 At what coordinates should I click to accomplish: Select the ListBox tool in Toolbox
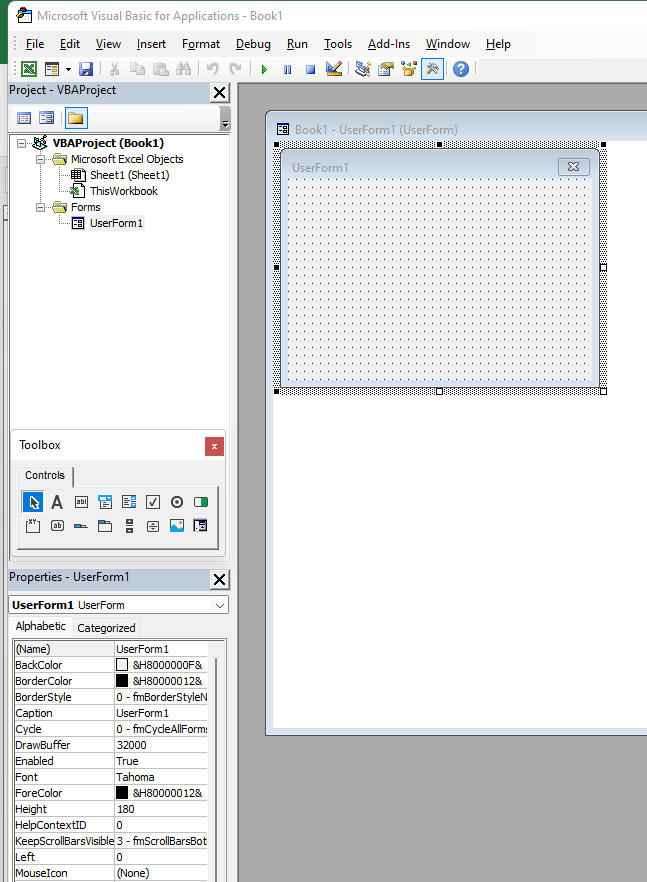129,502
